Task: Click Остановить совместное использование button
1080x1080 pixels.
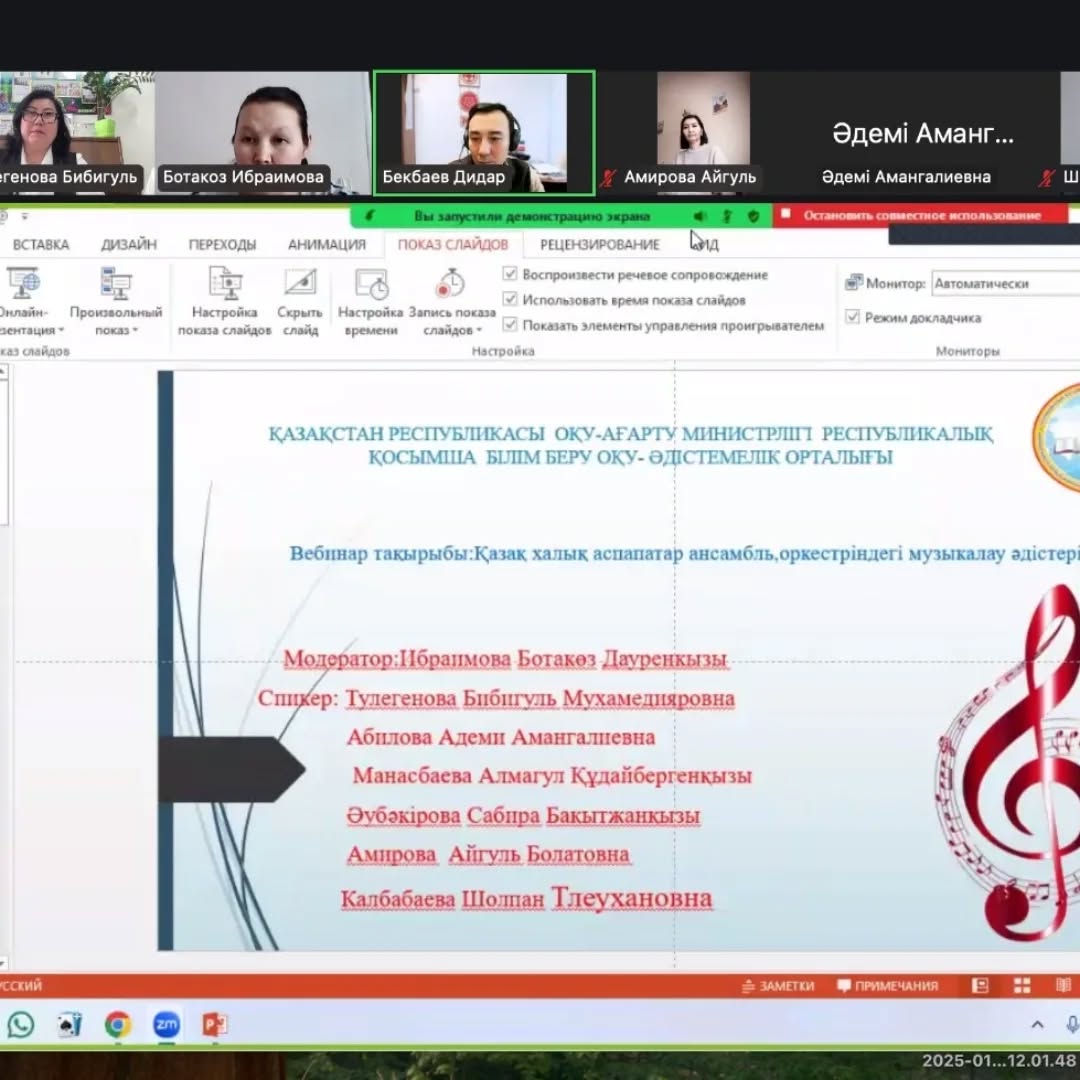Action: coord(920,215)
